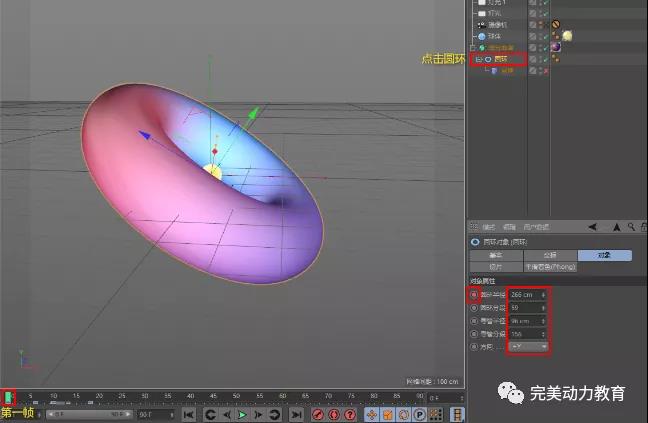Click the yellow material tag on sphere
This screenshot has width=648, height=423.
(x=567, y=35)
